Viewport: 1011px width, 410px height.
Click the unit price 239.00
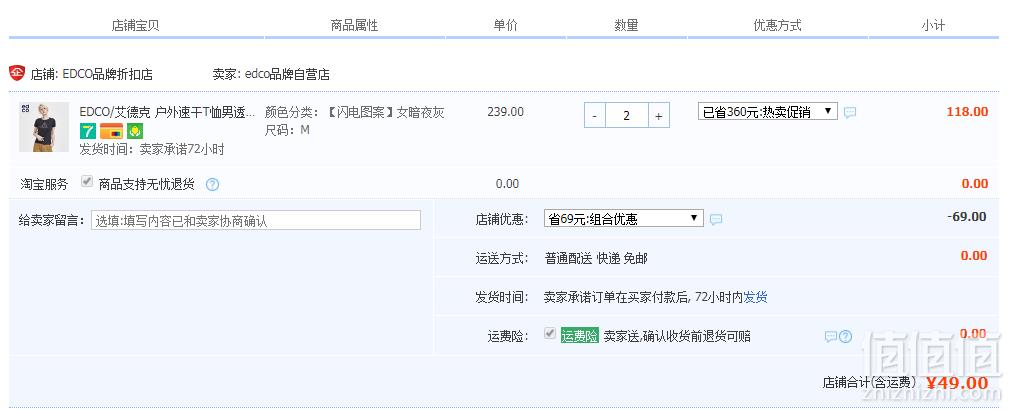point(506,112)
